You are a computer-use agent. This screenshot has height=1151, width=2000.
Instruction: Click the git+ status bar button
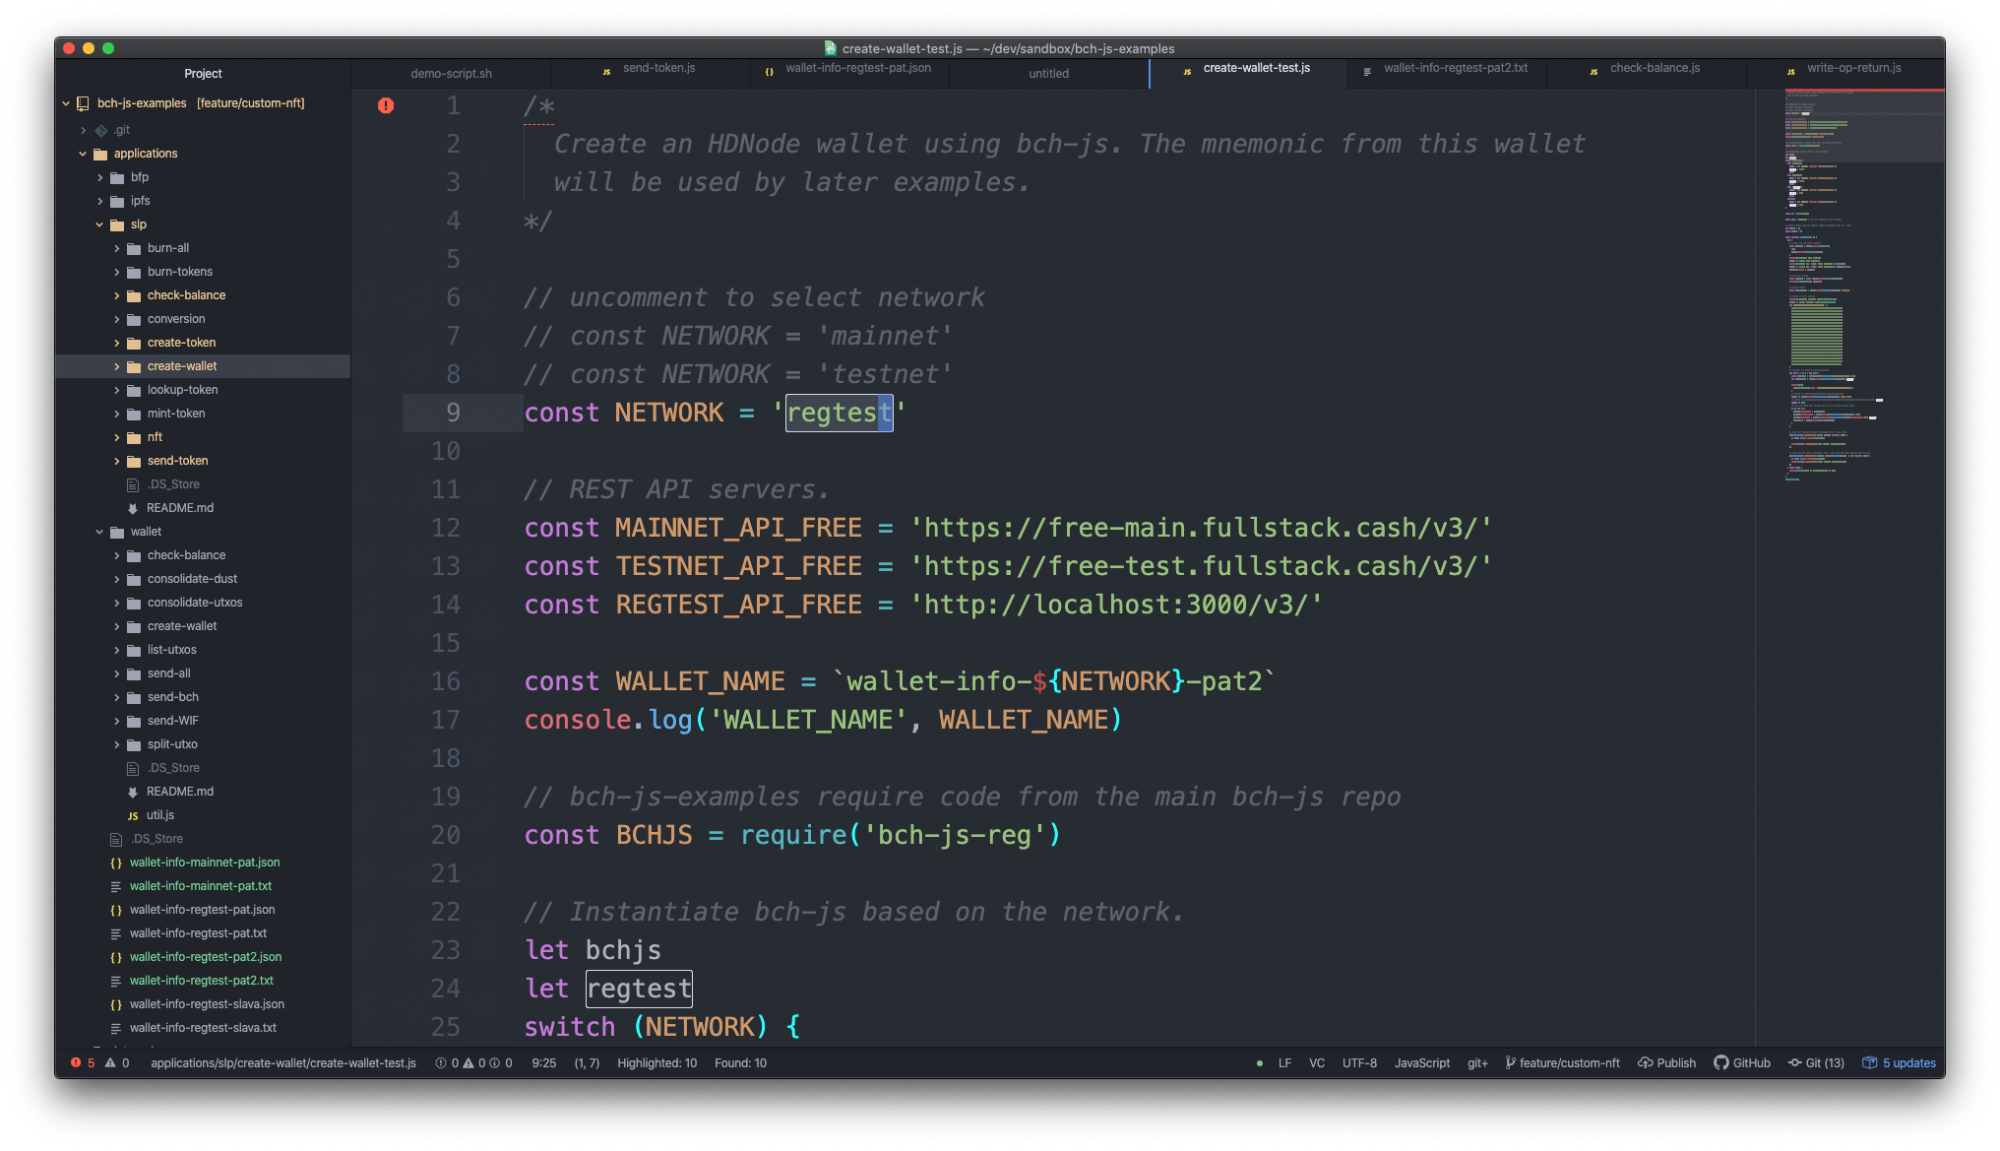coord(1477,1063)
